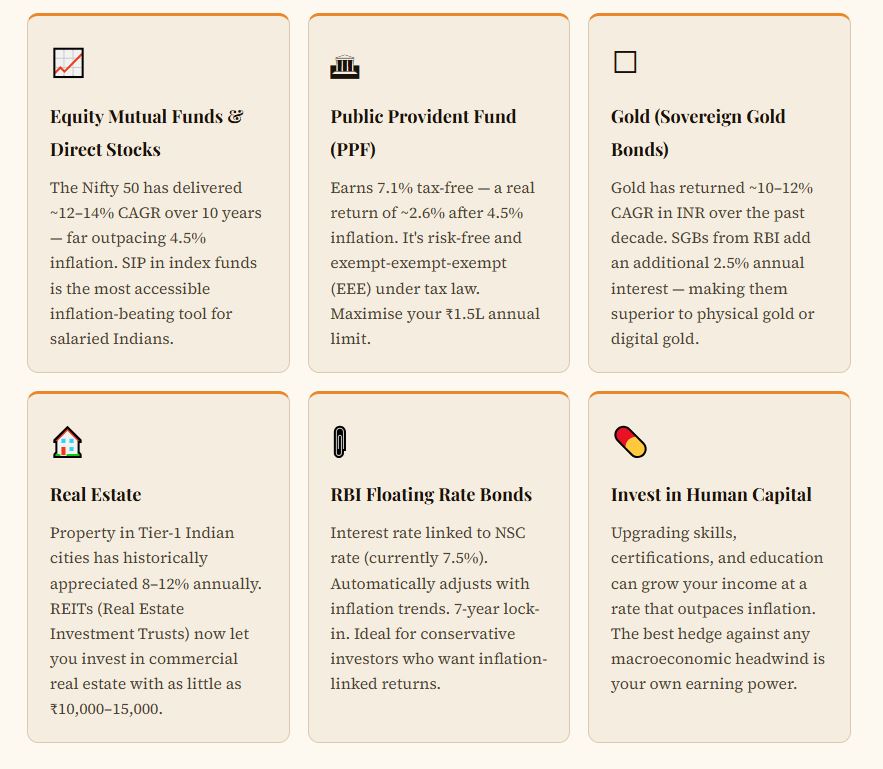
Task: Click the empty square gold icon
Action: [x=625, y=62]
